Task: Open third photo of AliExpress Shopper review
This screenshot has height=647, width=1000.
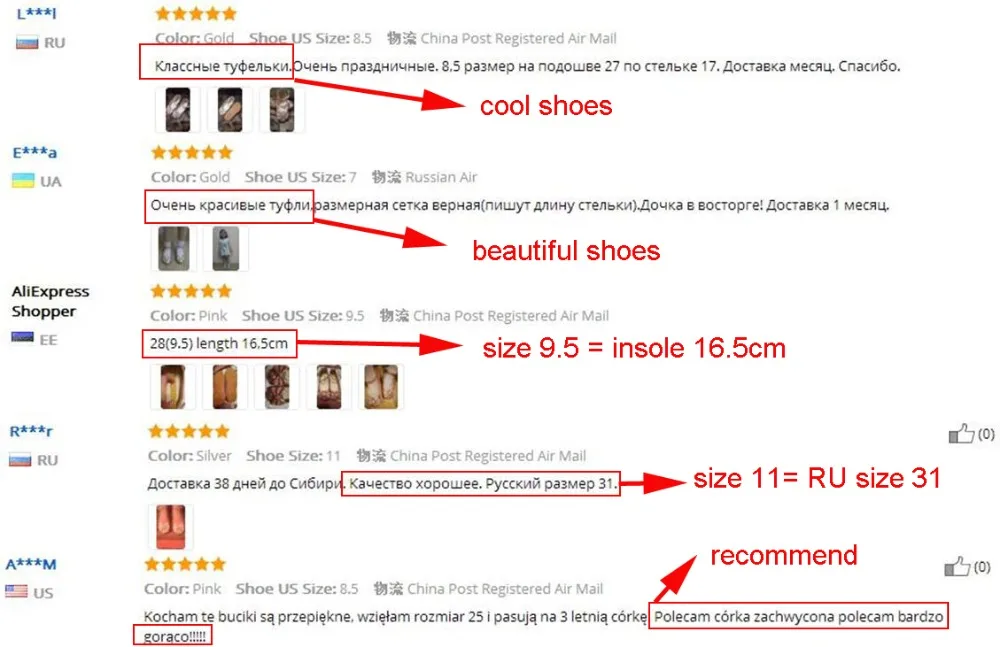Action: (x=277, y=387)
